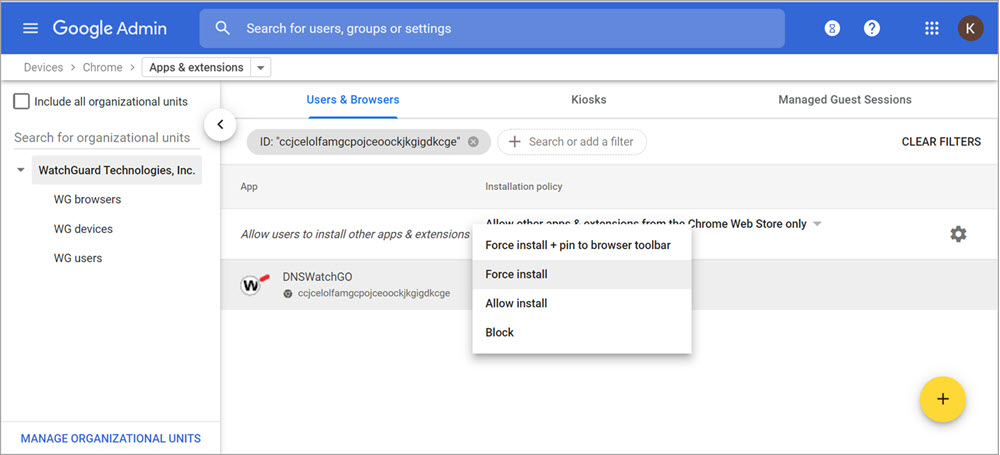Choose Block option
Image resolution: width=1000 pixels, height=455 pixels.
pyautogui.click(x=582, y=332)
